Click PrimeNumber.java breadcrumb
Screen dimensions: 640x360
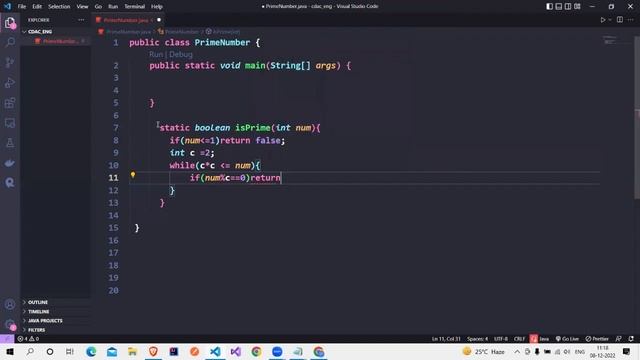point(126,31)
